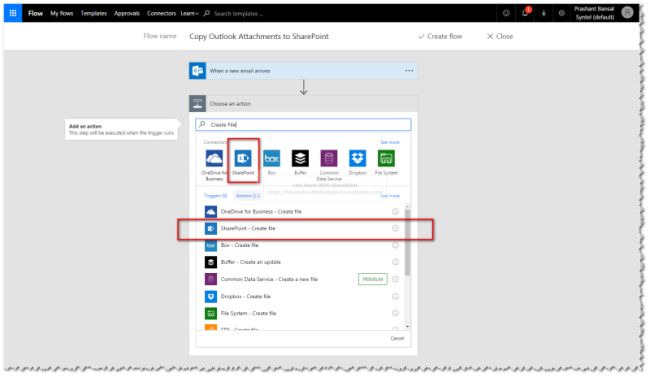
Task: Open the Prashant Bansal account menu
Action: (x=594, y=13)
